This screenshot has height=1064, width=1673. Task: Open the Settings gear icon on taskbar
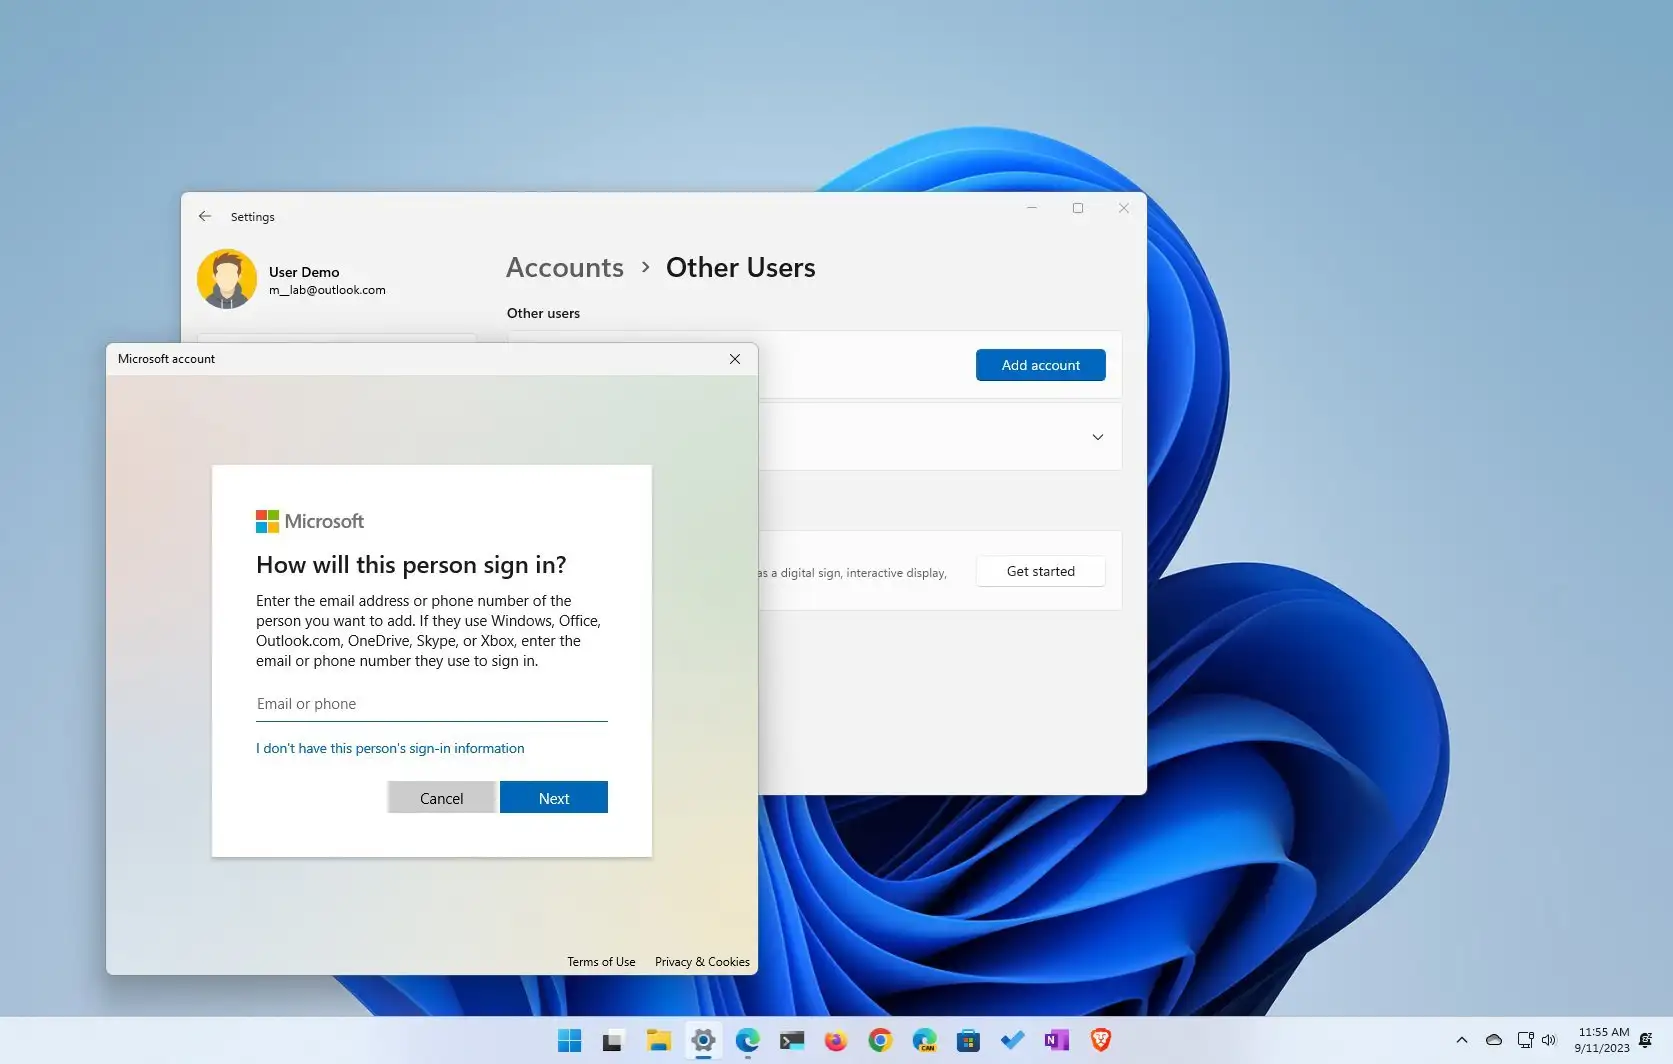pyautogui.click(x=703, y=1041)
